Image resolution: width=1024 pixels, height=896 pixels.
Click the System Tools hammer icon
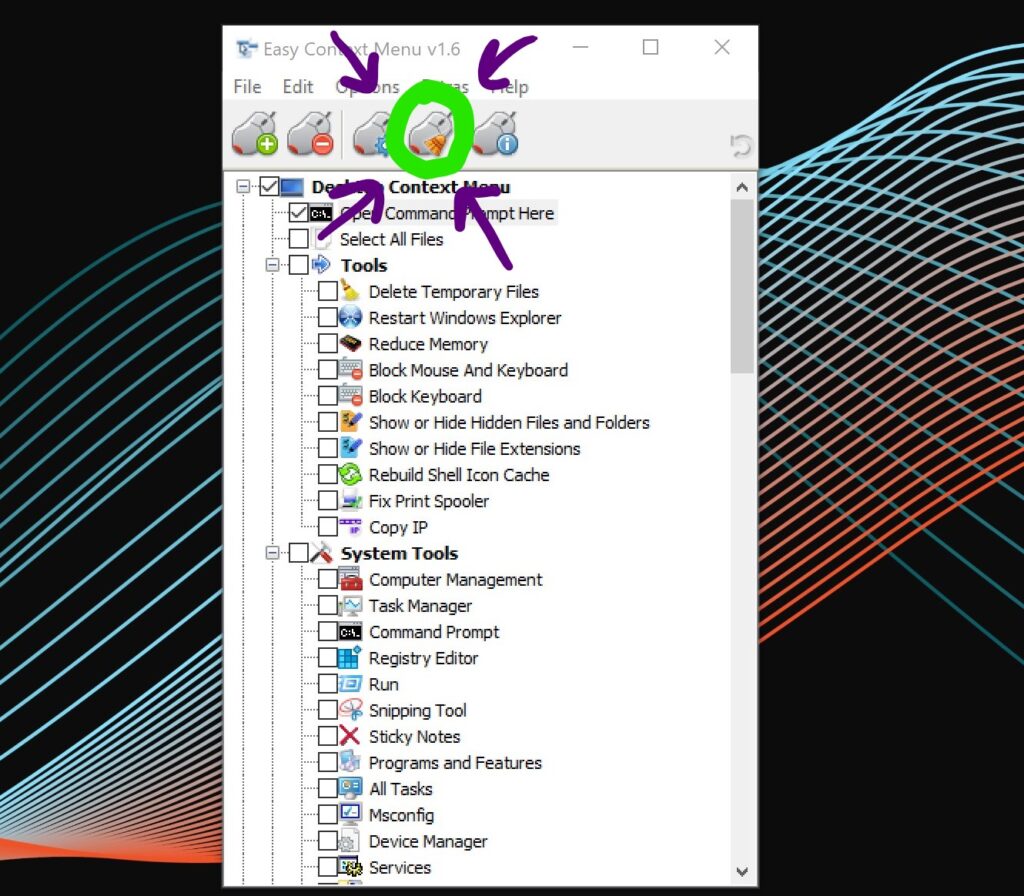321,553
